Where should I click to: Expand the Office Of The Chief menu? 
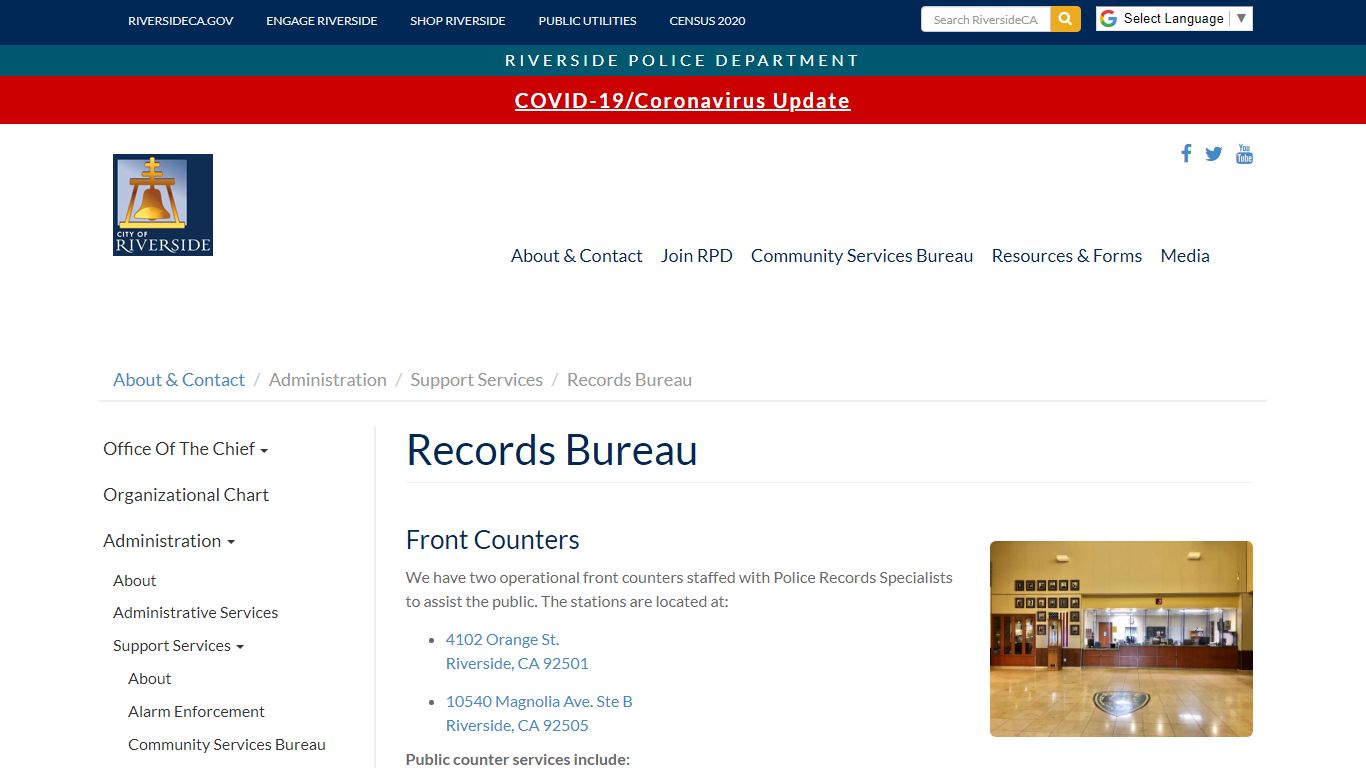185,449
